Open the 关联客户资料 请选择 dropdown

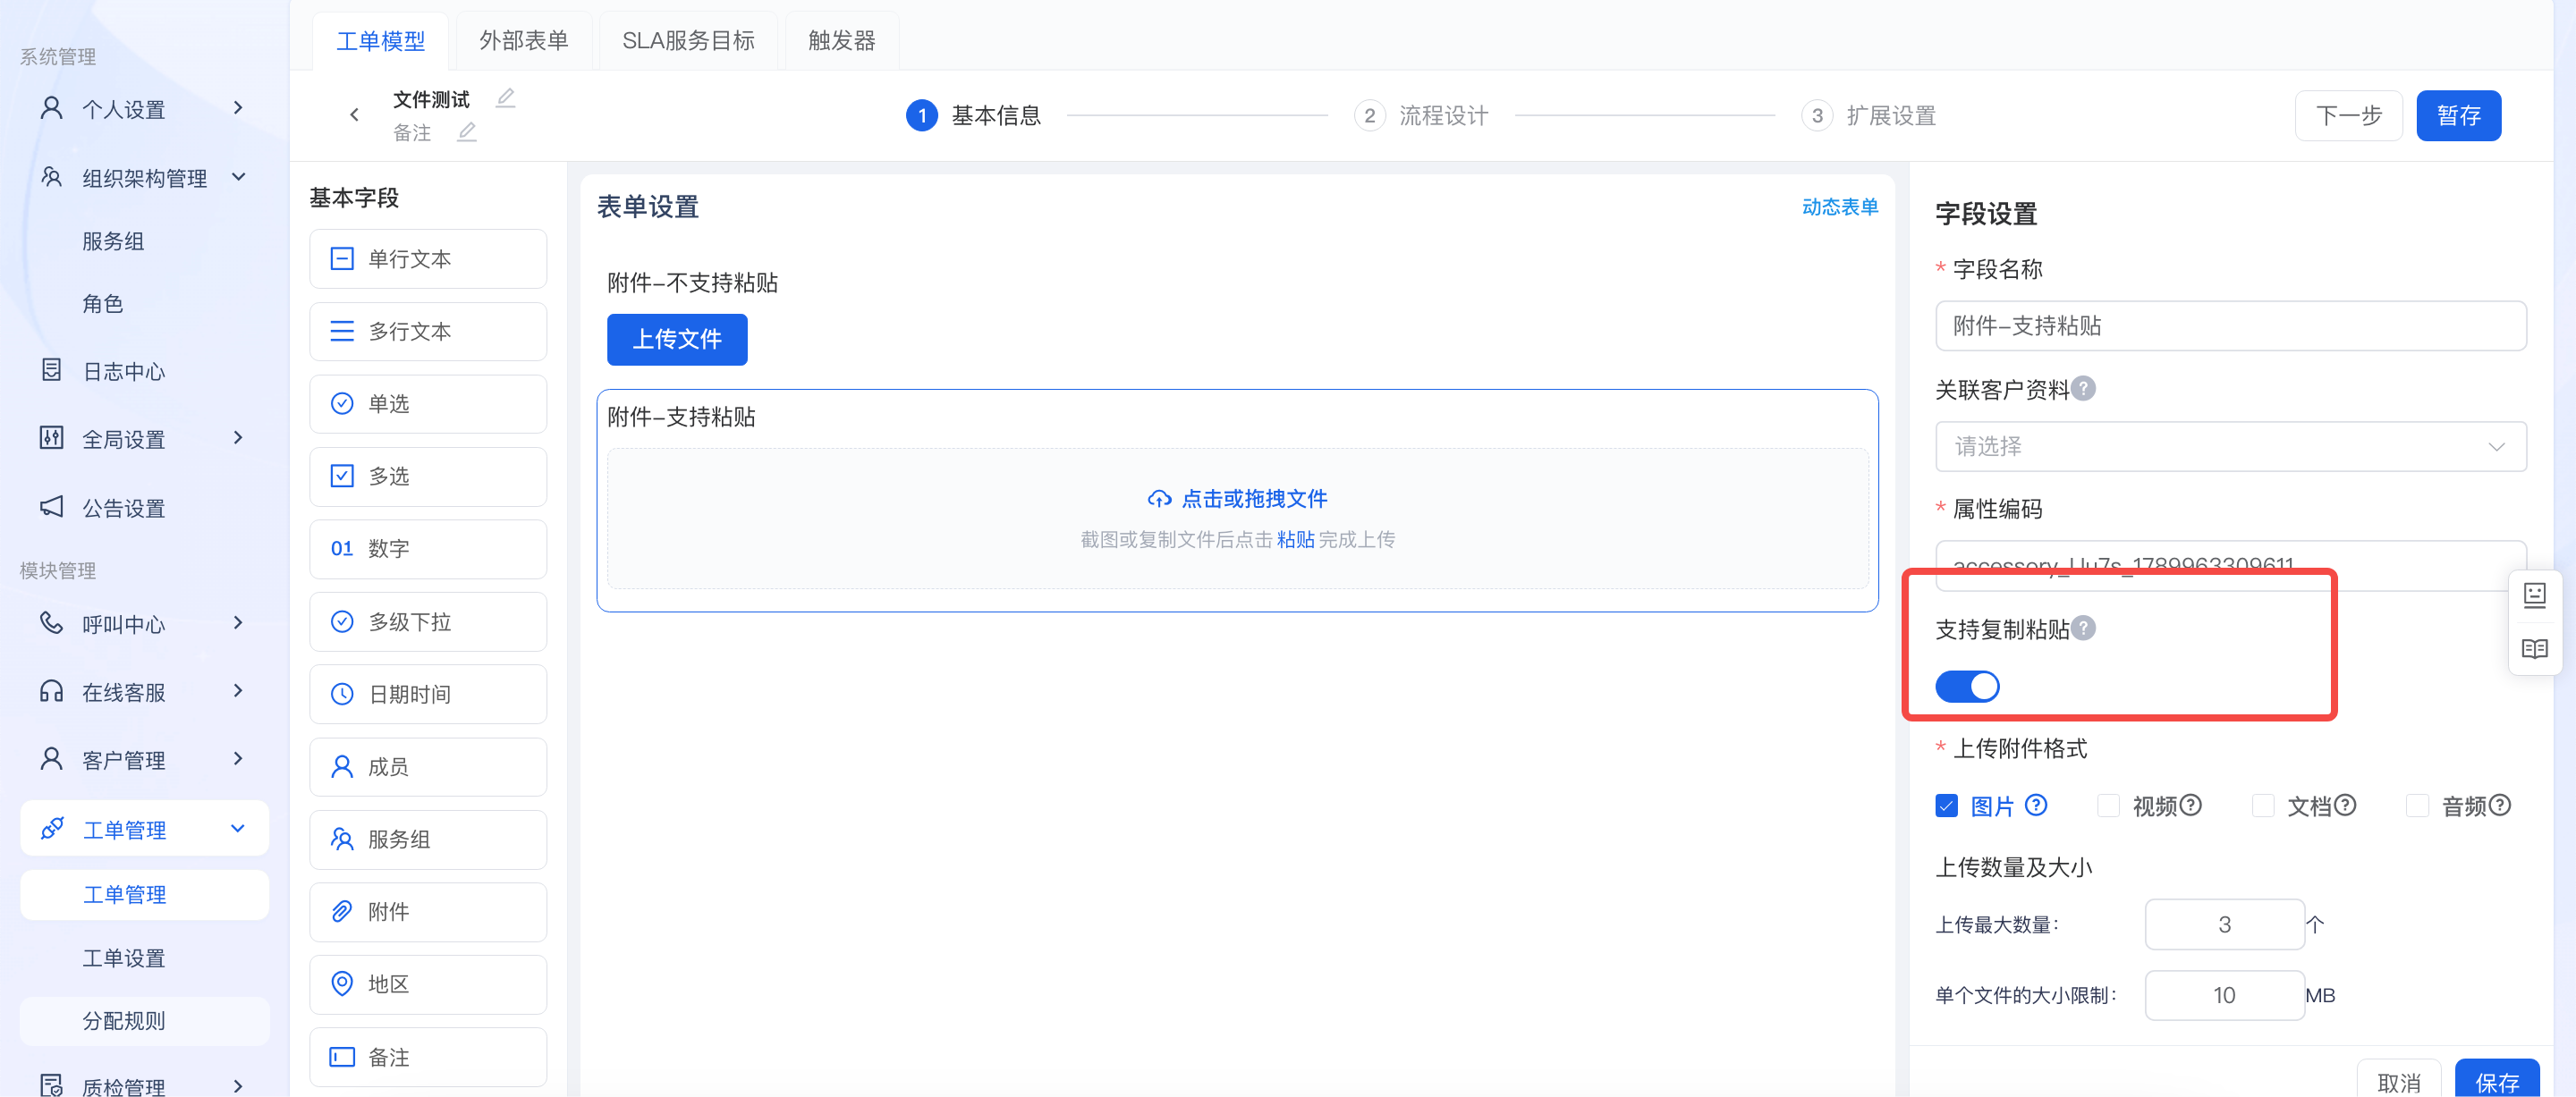click(x=2231, y=446)
